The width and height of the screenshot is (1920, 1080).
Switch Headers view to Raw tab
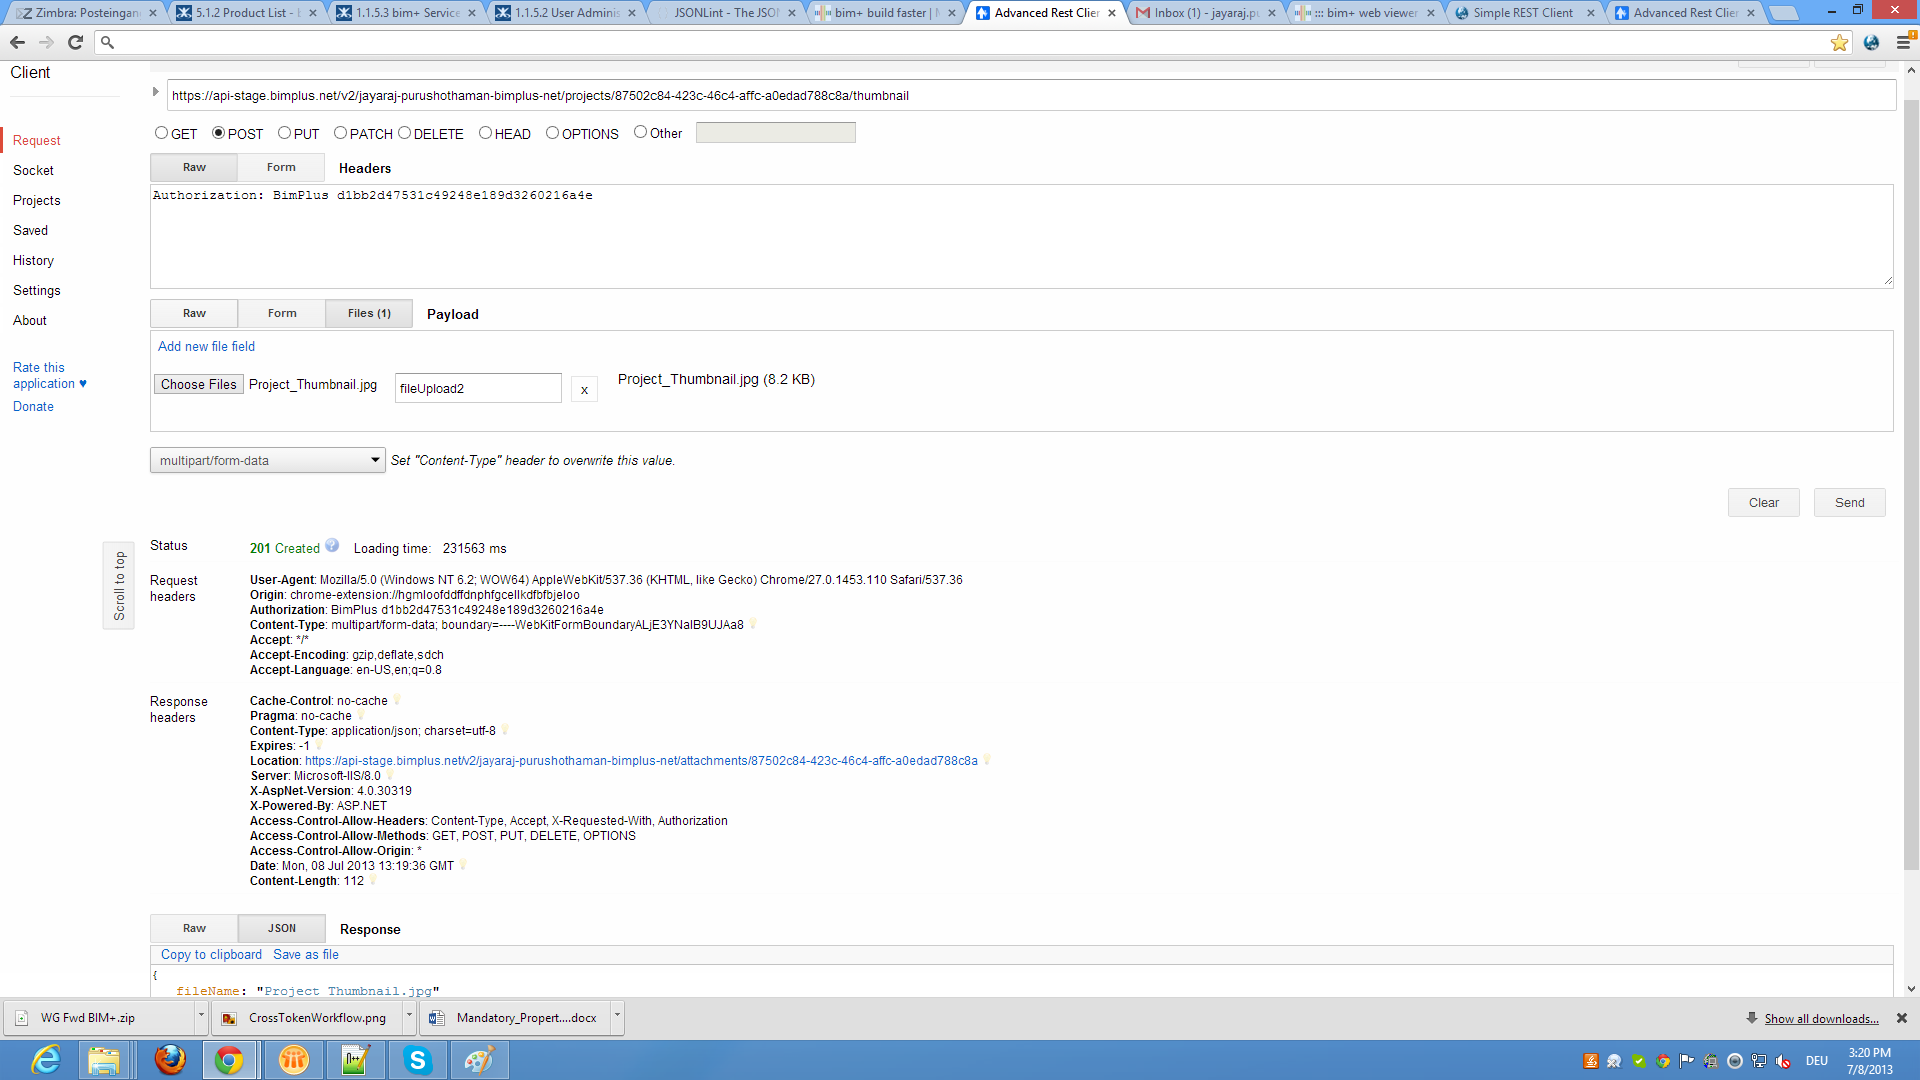(194, 167)
